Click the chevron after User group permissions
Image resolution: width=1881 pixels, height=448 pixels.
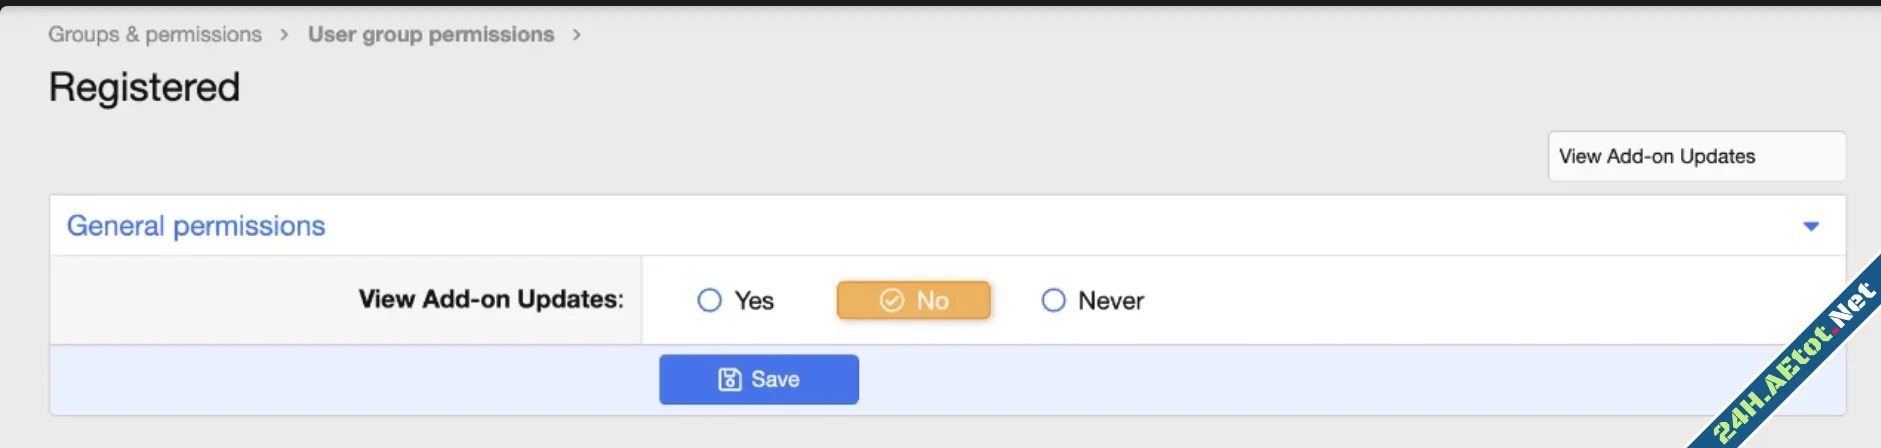pyautogui.click(x=577, y=35)
